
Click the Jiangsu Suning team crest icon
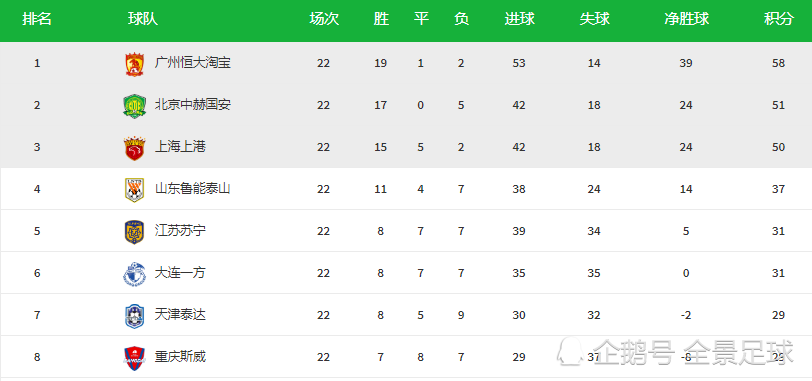(x=134, y=232)
